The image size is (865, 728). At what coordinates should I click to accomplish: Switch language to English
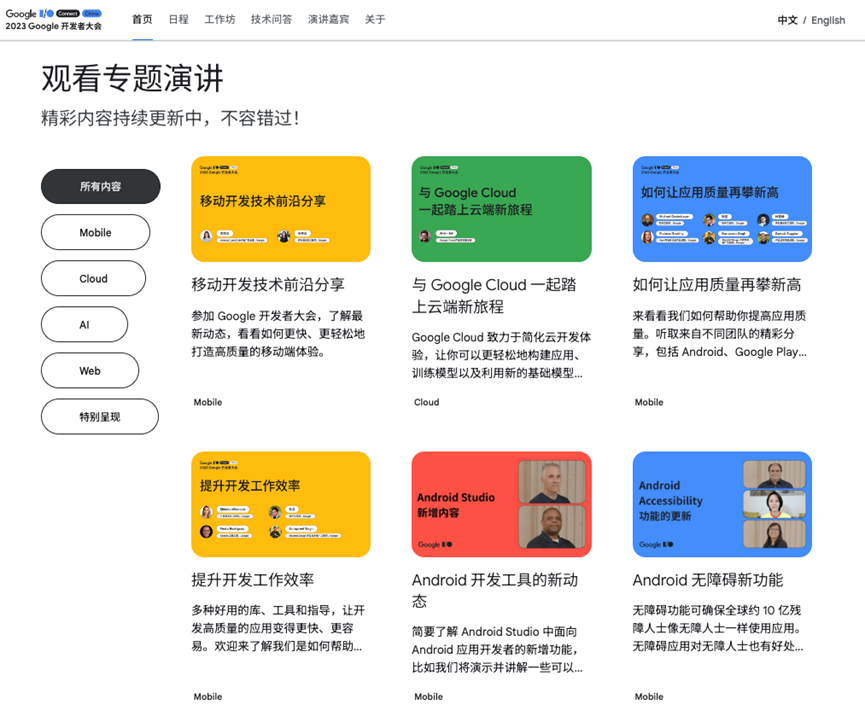pos(828,20)
